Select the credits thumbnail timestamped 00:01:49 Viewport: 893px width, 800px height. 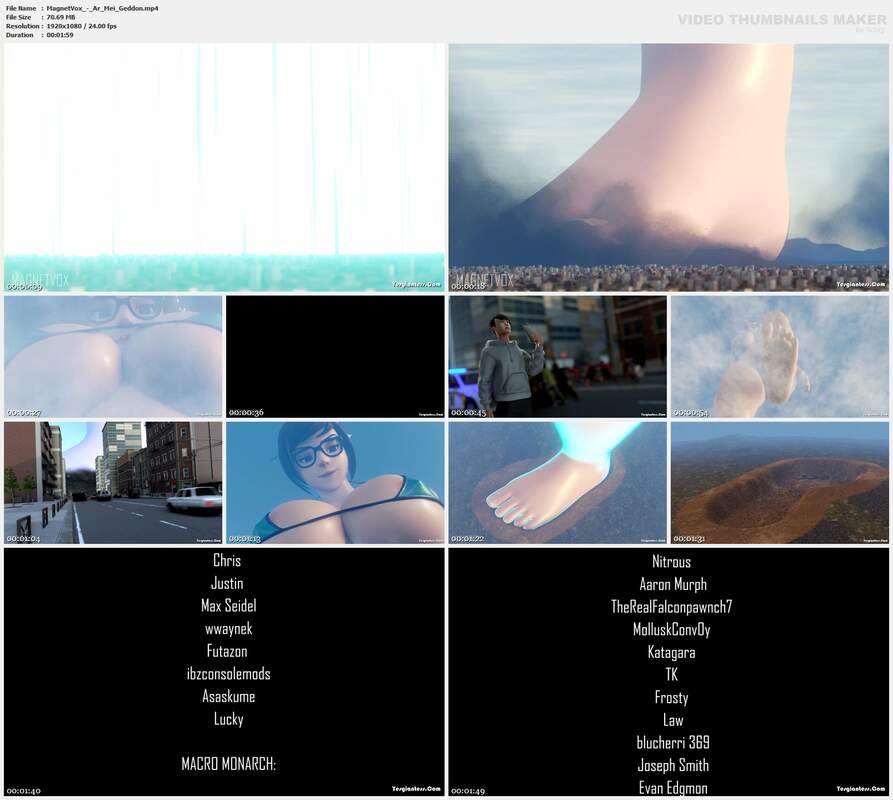[669, 672]
